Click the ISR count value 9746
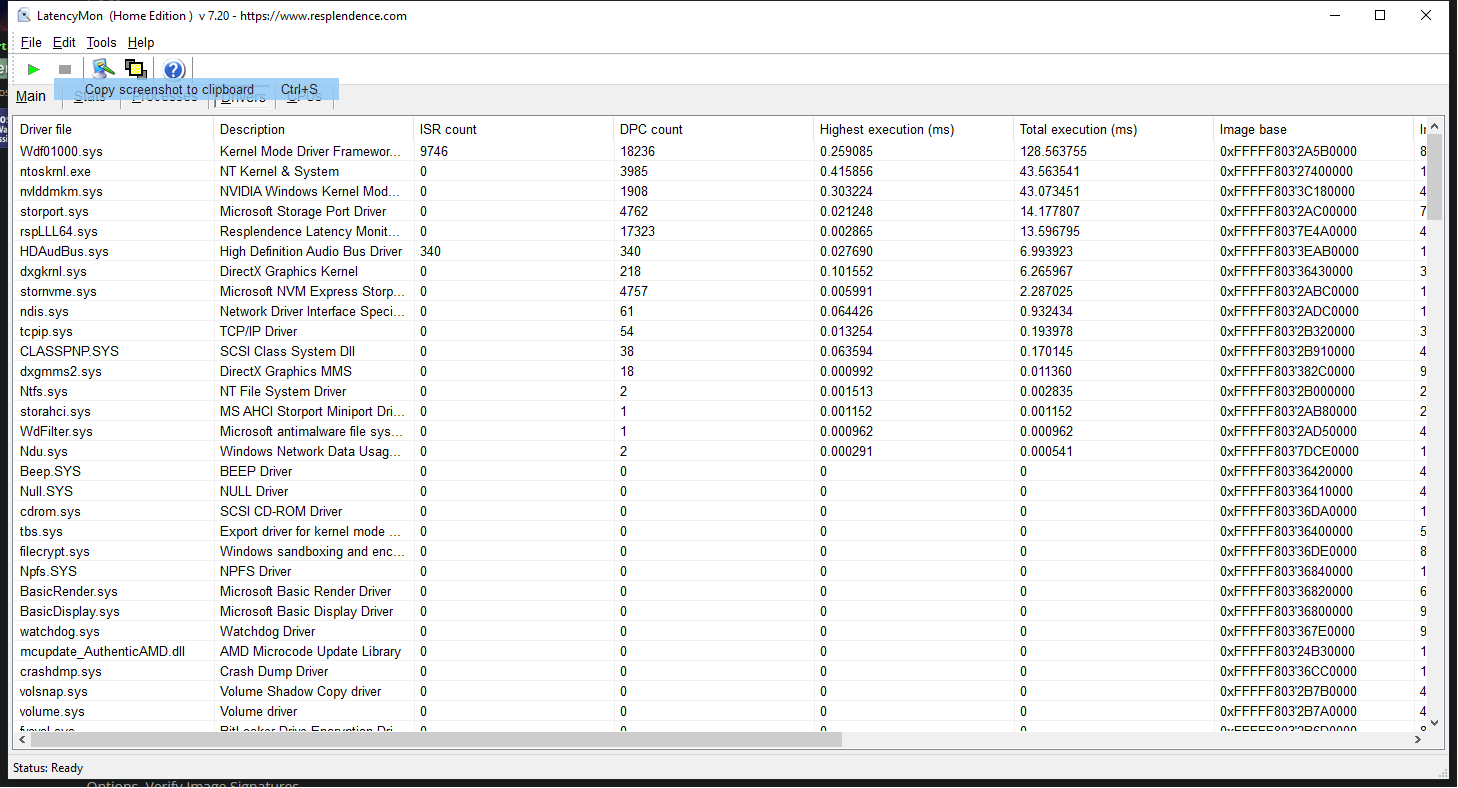 [434, 151]
